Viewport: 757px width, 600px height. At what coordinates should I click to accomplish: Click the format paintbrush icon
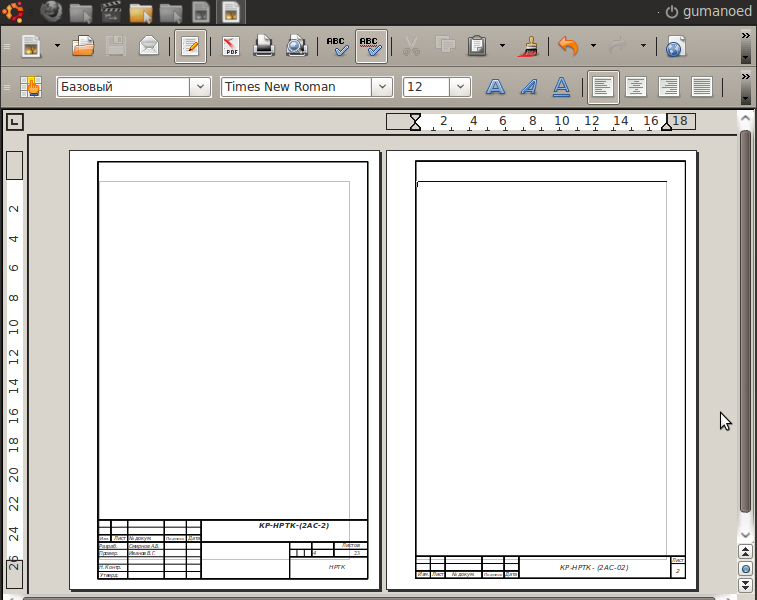[532, 46]
